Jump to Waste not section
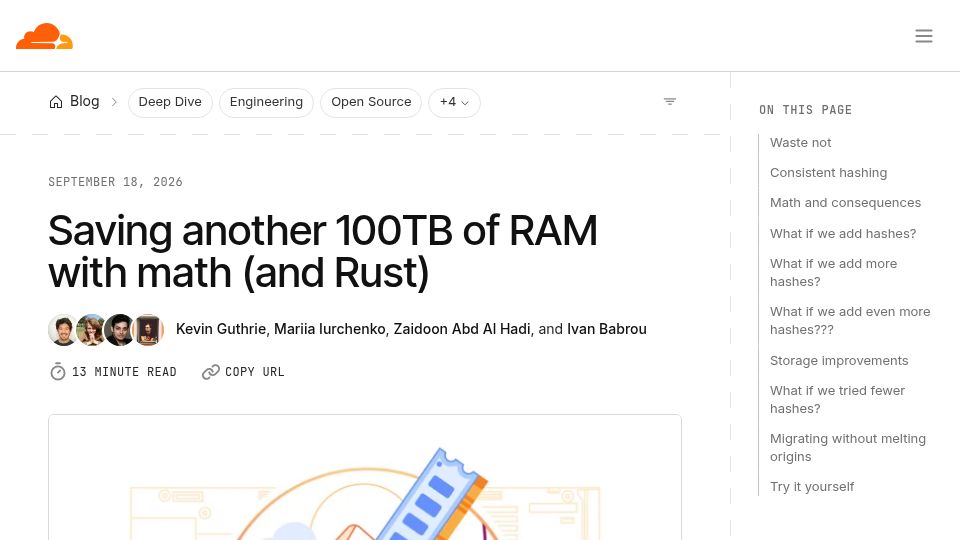Viewport: 960px width, 540px height. coord(800,143)
